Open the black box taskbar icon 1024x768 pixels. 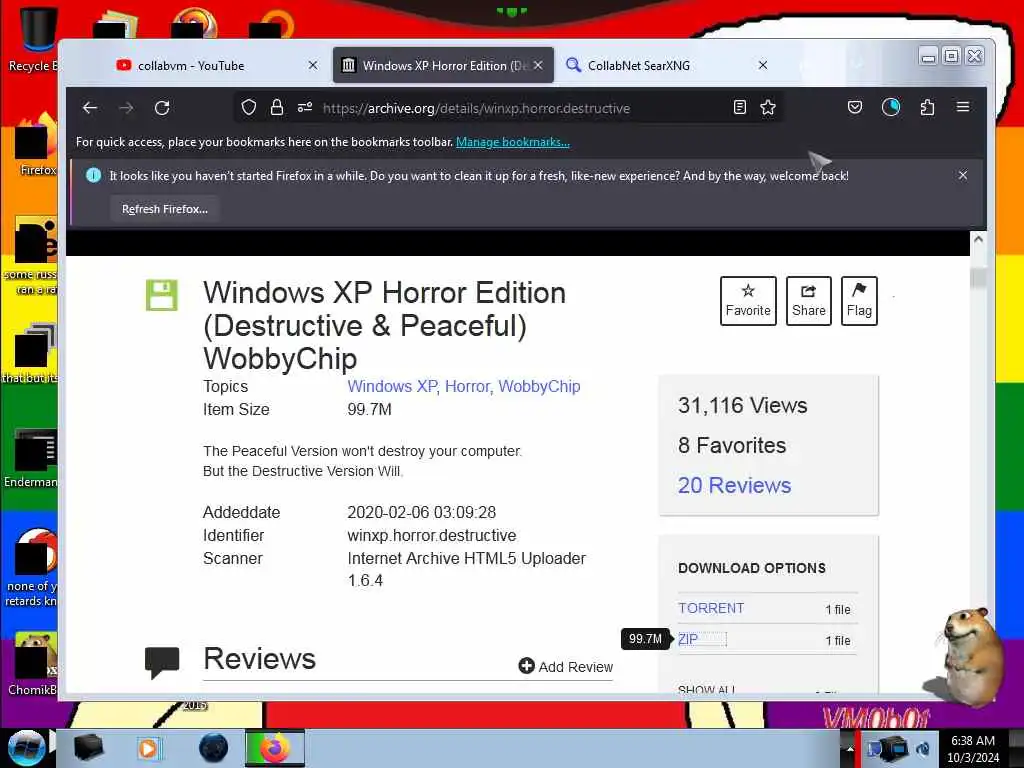88,748
